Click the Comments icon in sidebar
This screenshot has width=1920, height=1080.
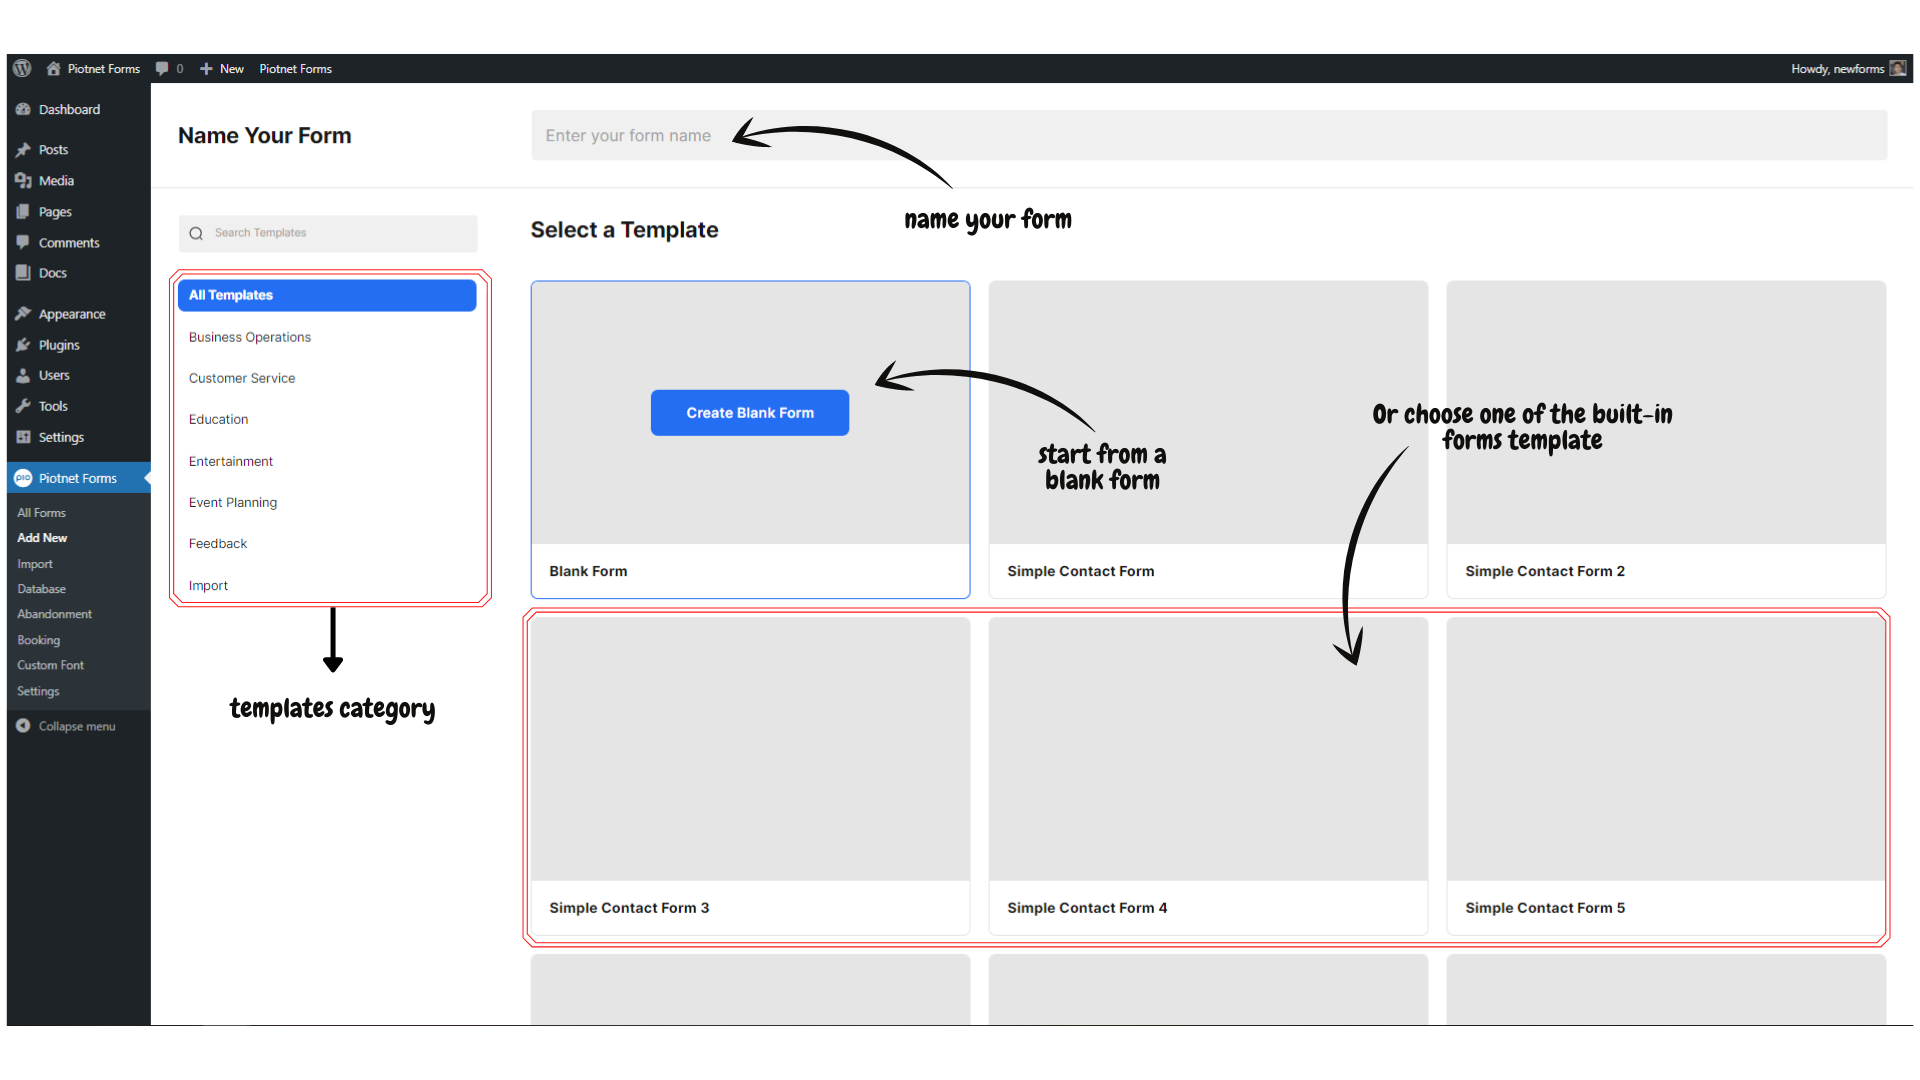tap(23, 242)
